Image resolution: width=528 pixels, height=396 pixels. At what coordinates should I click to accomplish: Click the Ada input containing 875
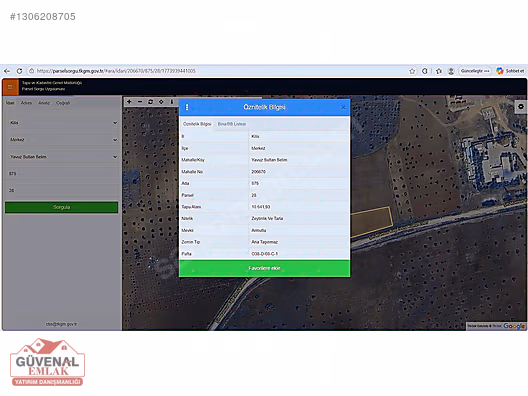coord(63,174)
